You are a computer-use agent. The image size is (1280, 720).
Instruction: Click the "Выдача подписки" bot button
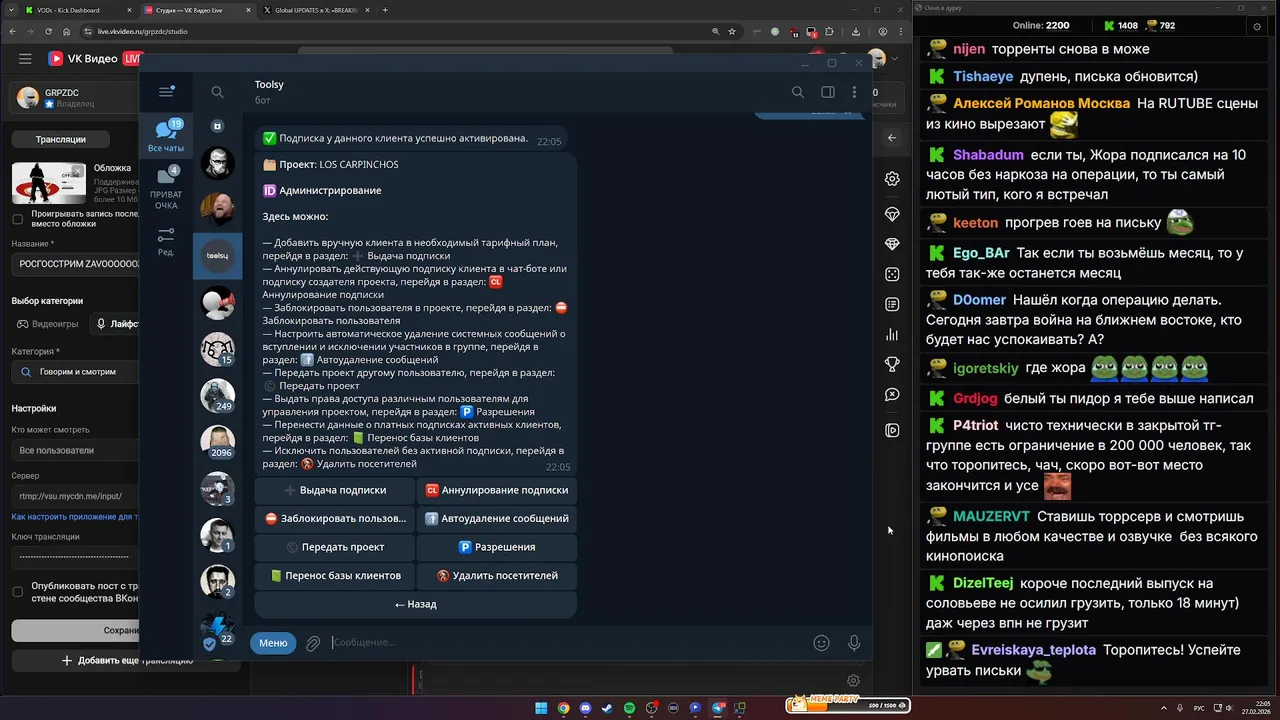335,490
